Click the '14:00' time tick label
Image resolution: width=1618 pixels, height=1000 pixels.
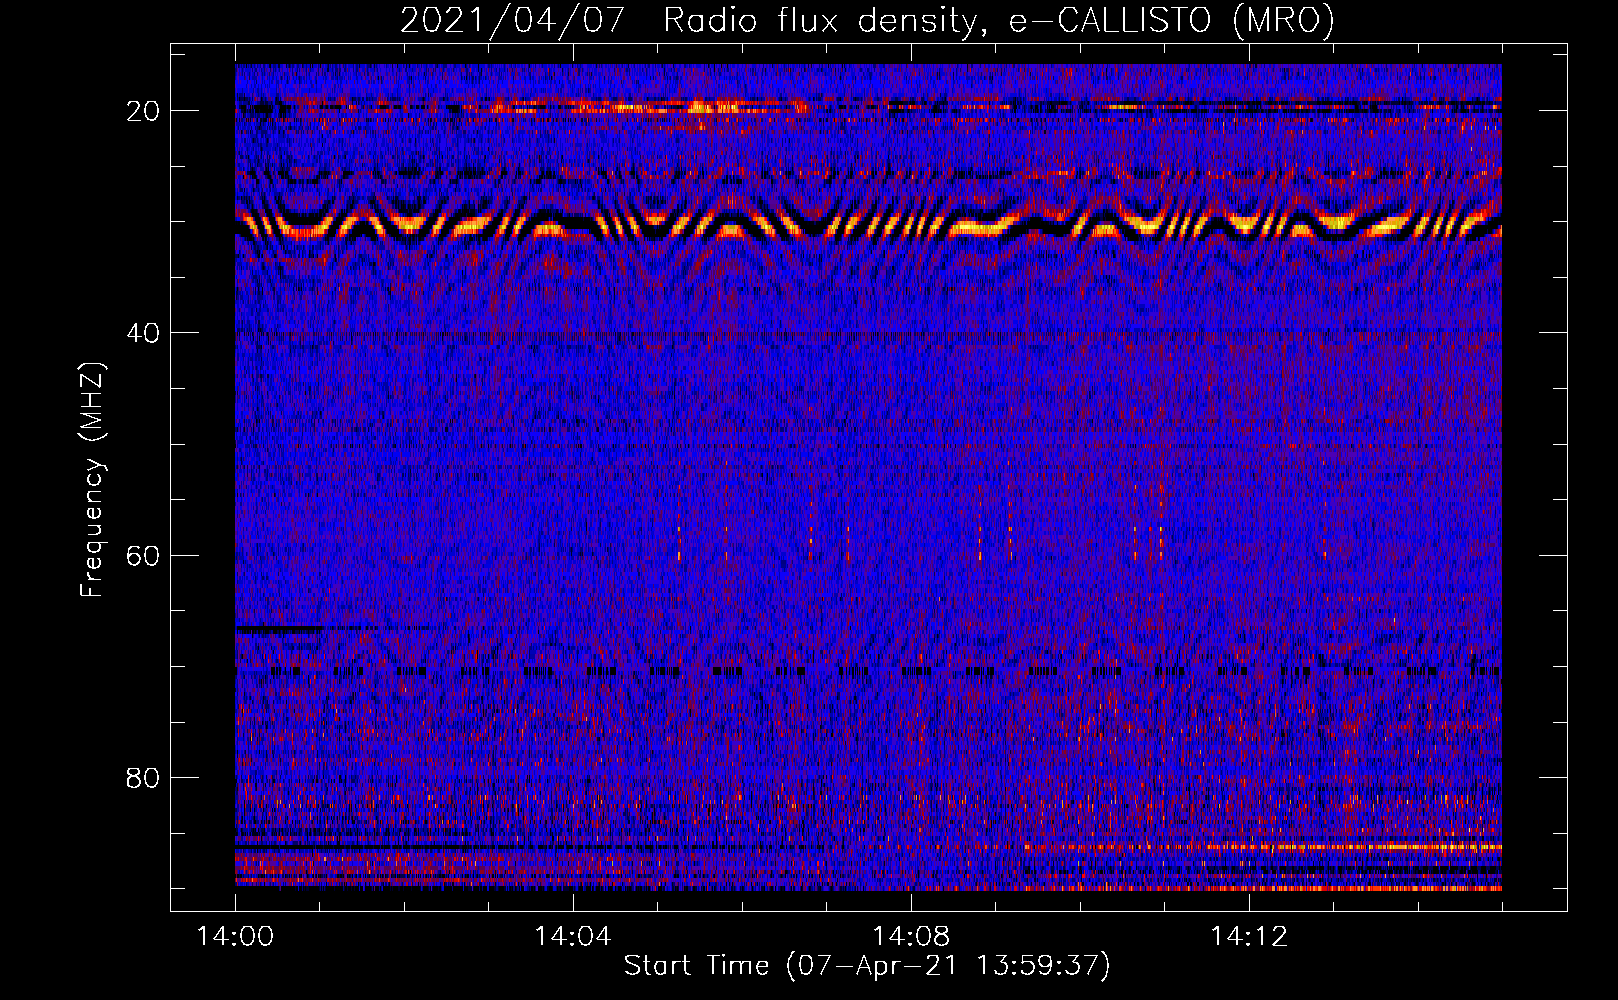point(235,937)
